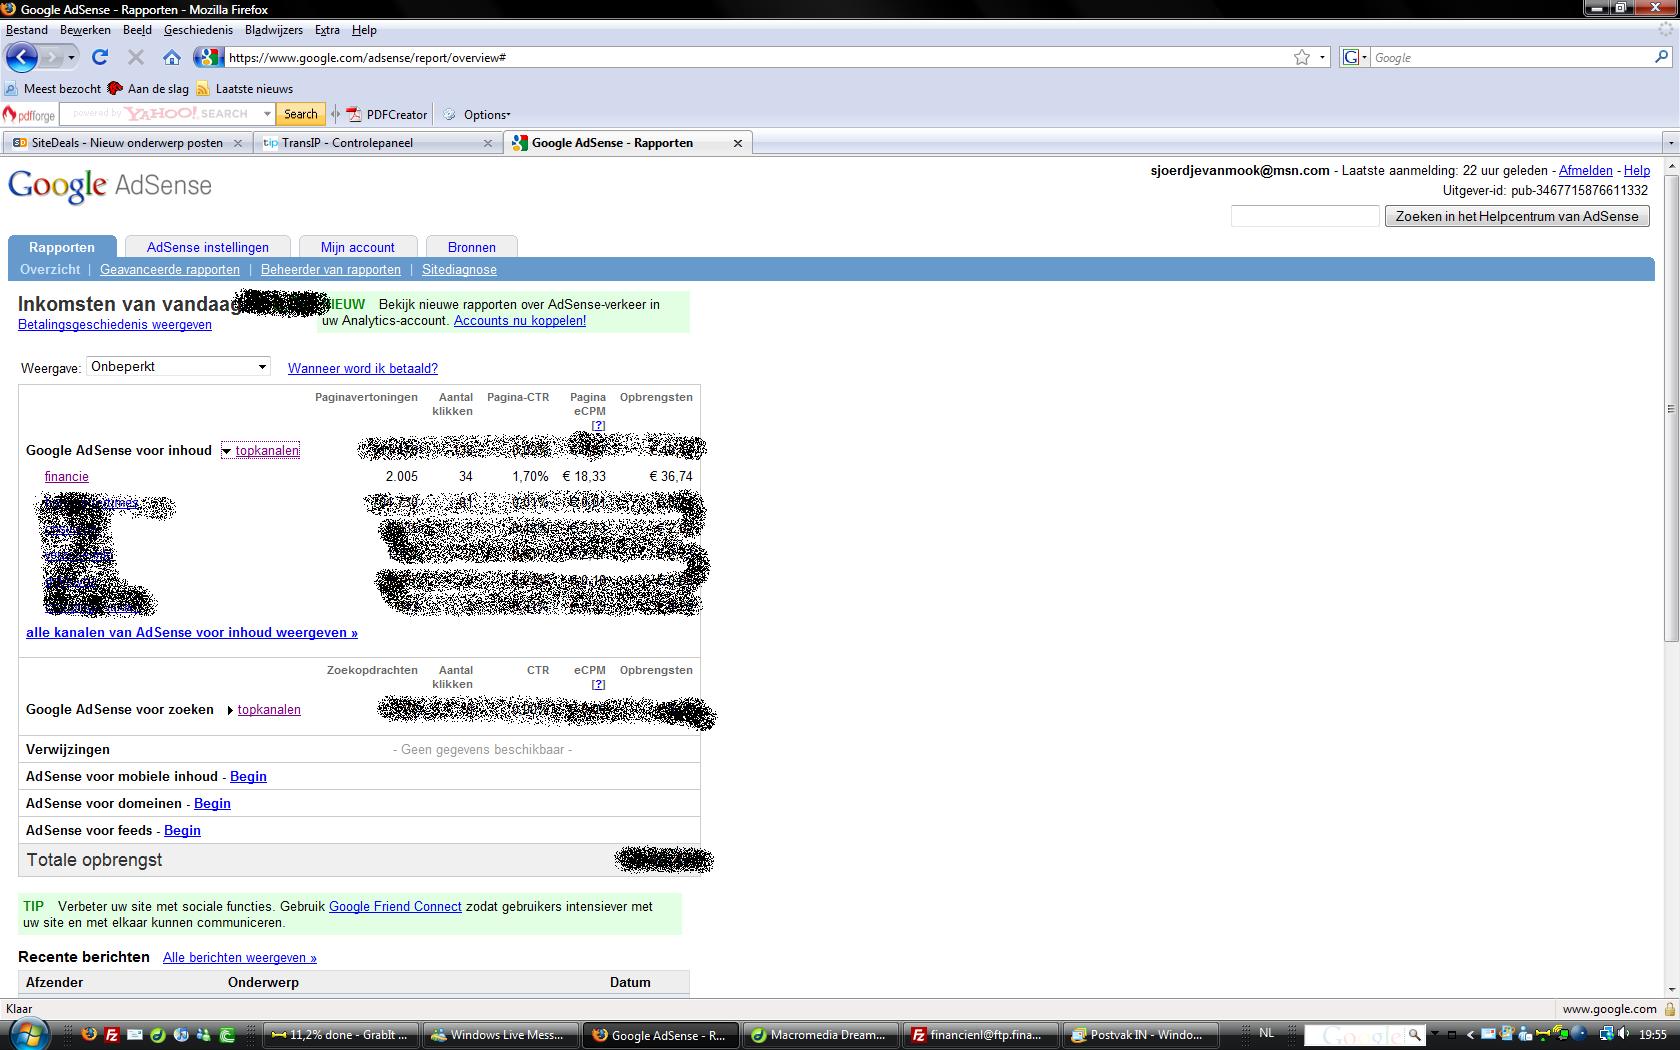Launch Dreamweaver from the quick launch bar
Viewport: 1680px width, 1050px height.
158,1035
